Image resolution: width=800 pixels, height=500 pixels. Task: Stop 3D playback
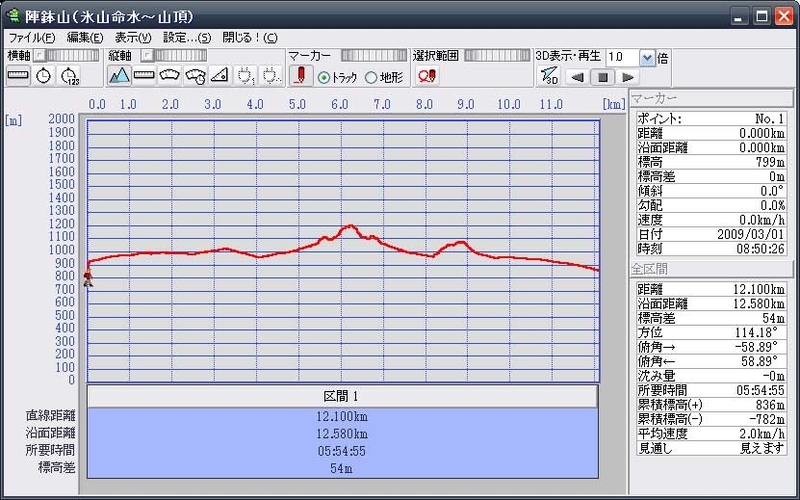(x=603, y=77)
